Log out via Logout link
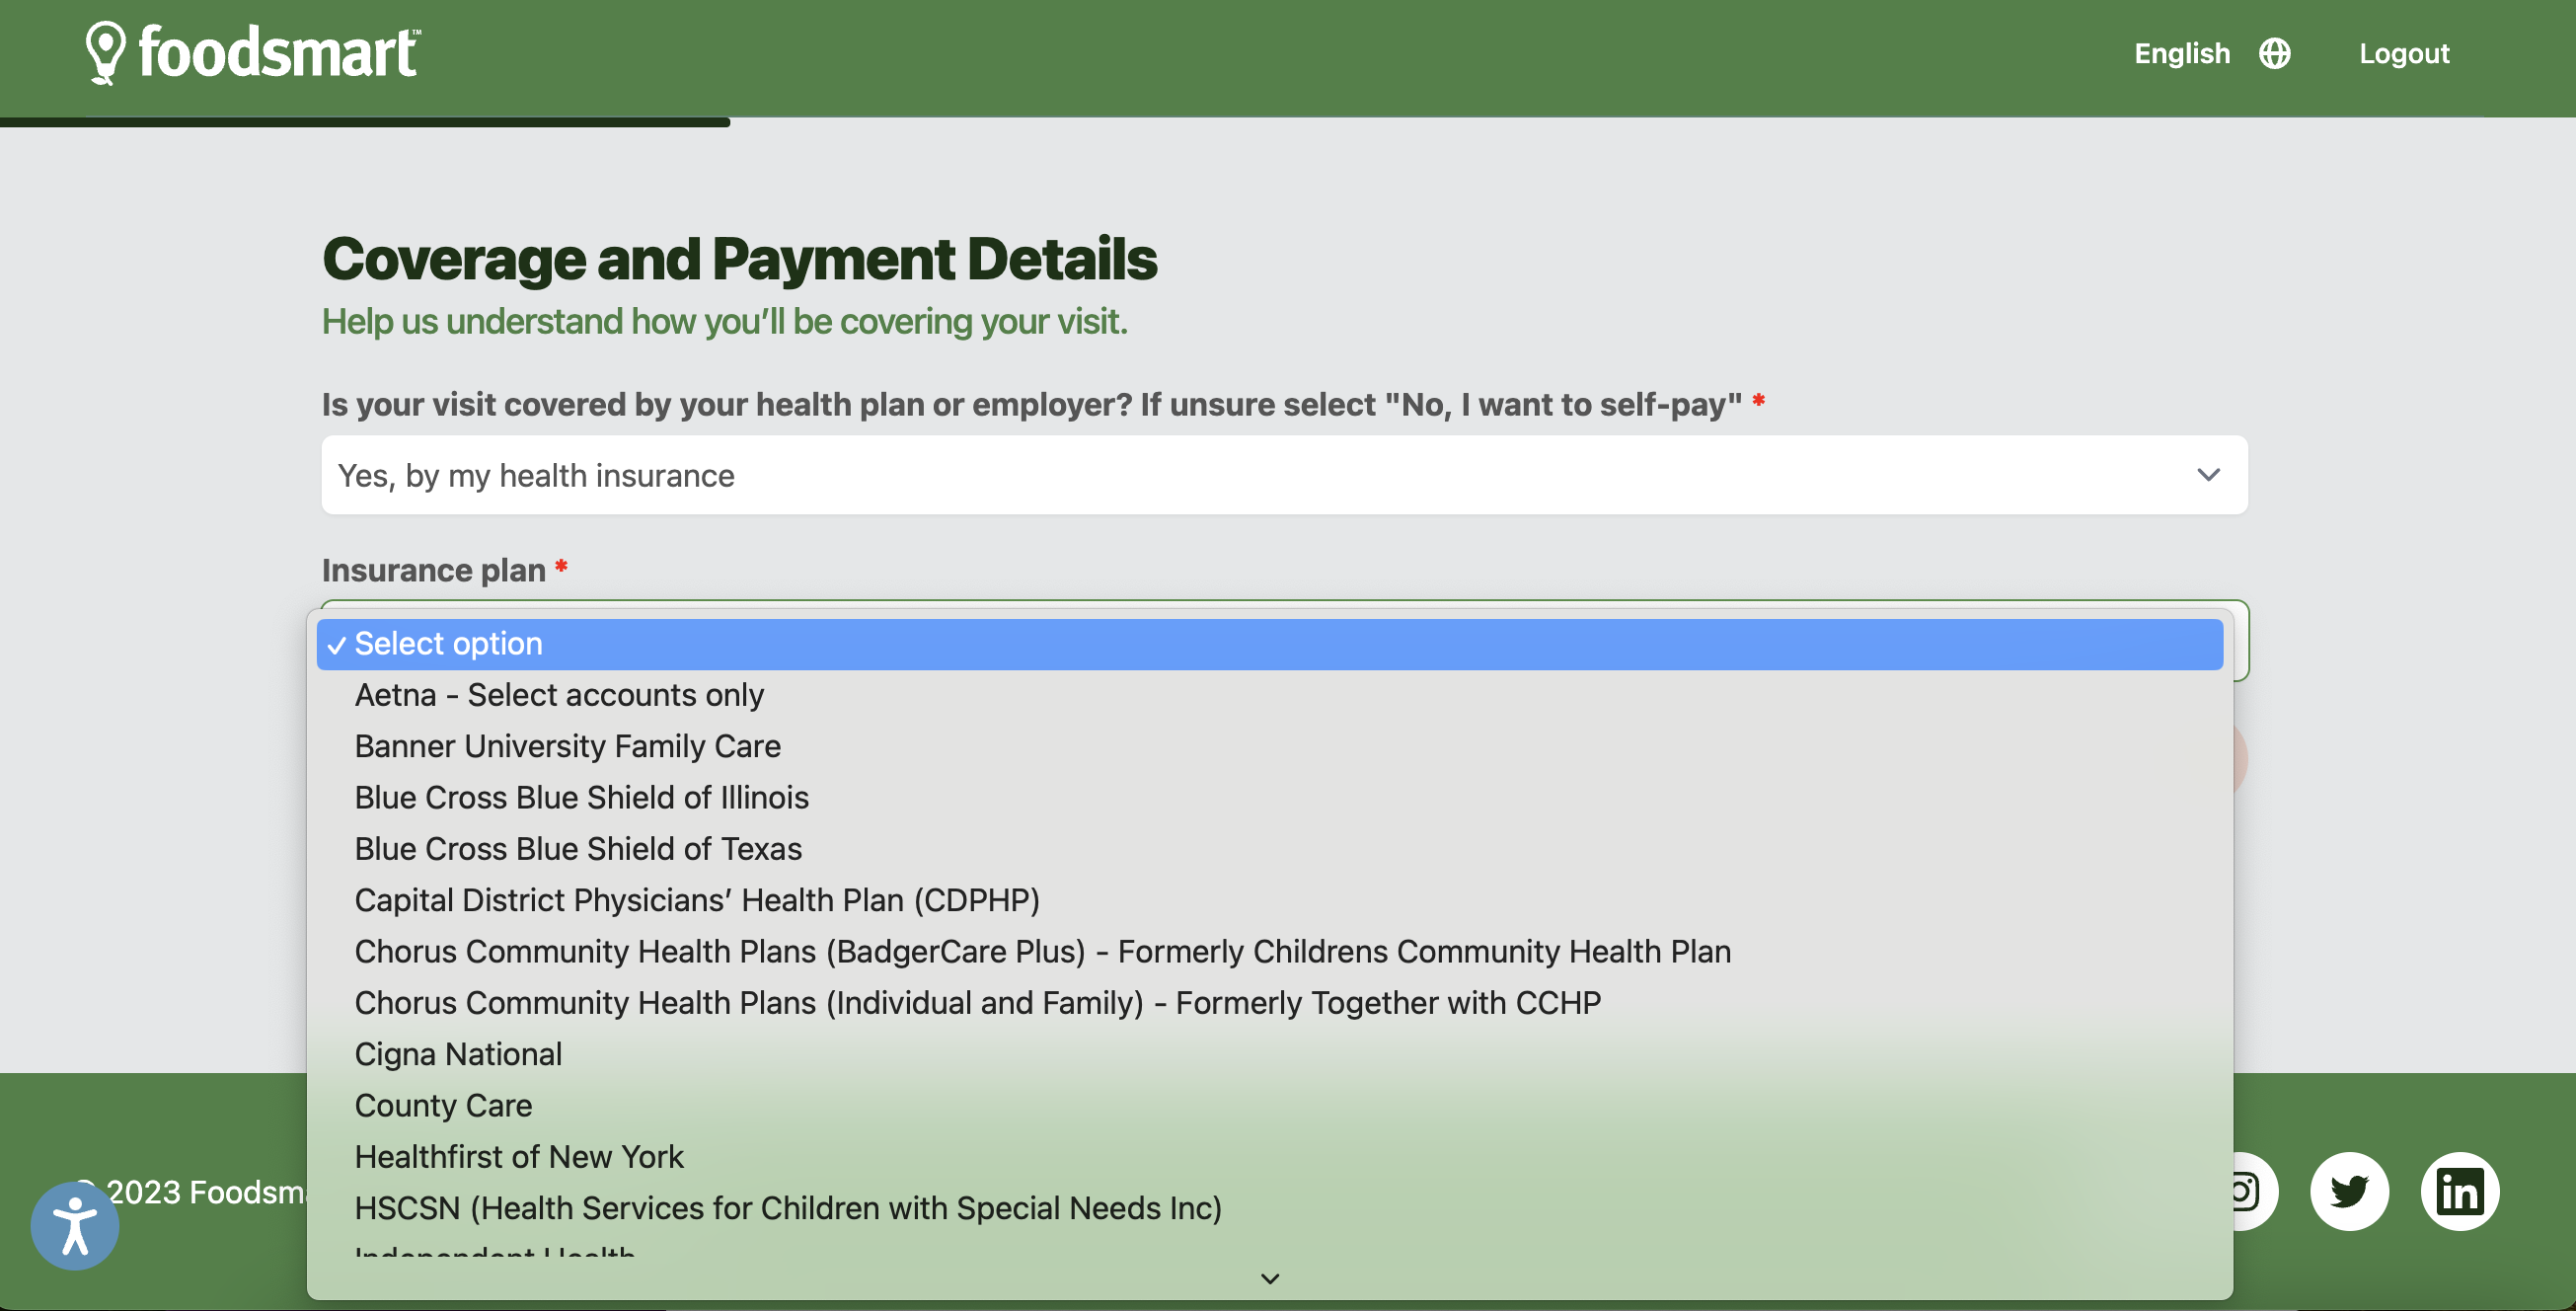This screenshot has width=2576, height=1311. pyautogui.click(x=2404, y=53)
